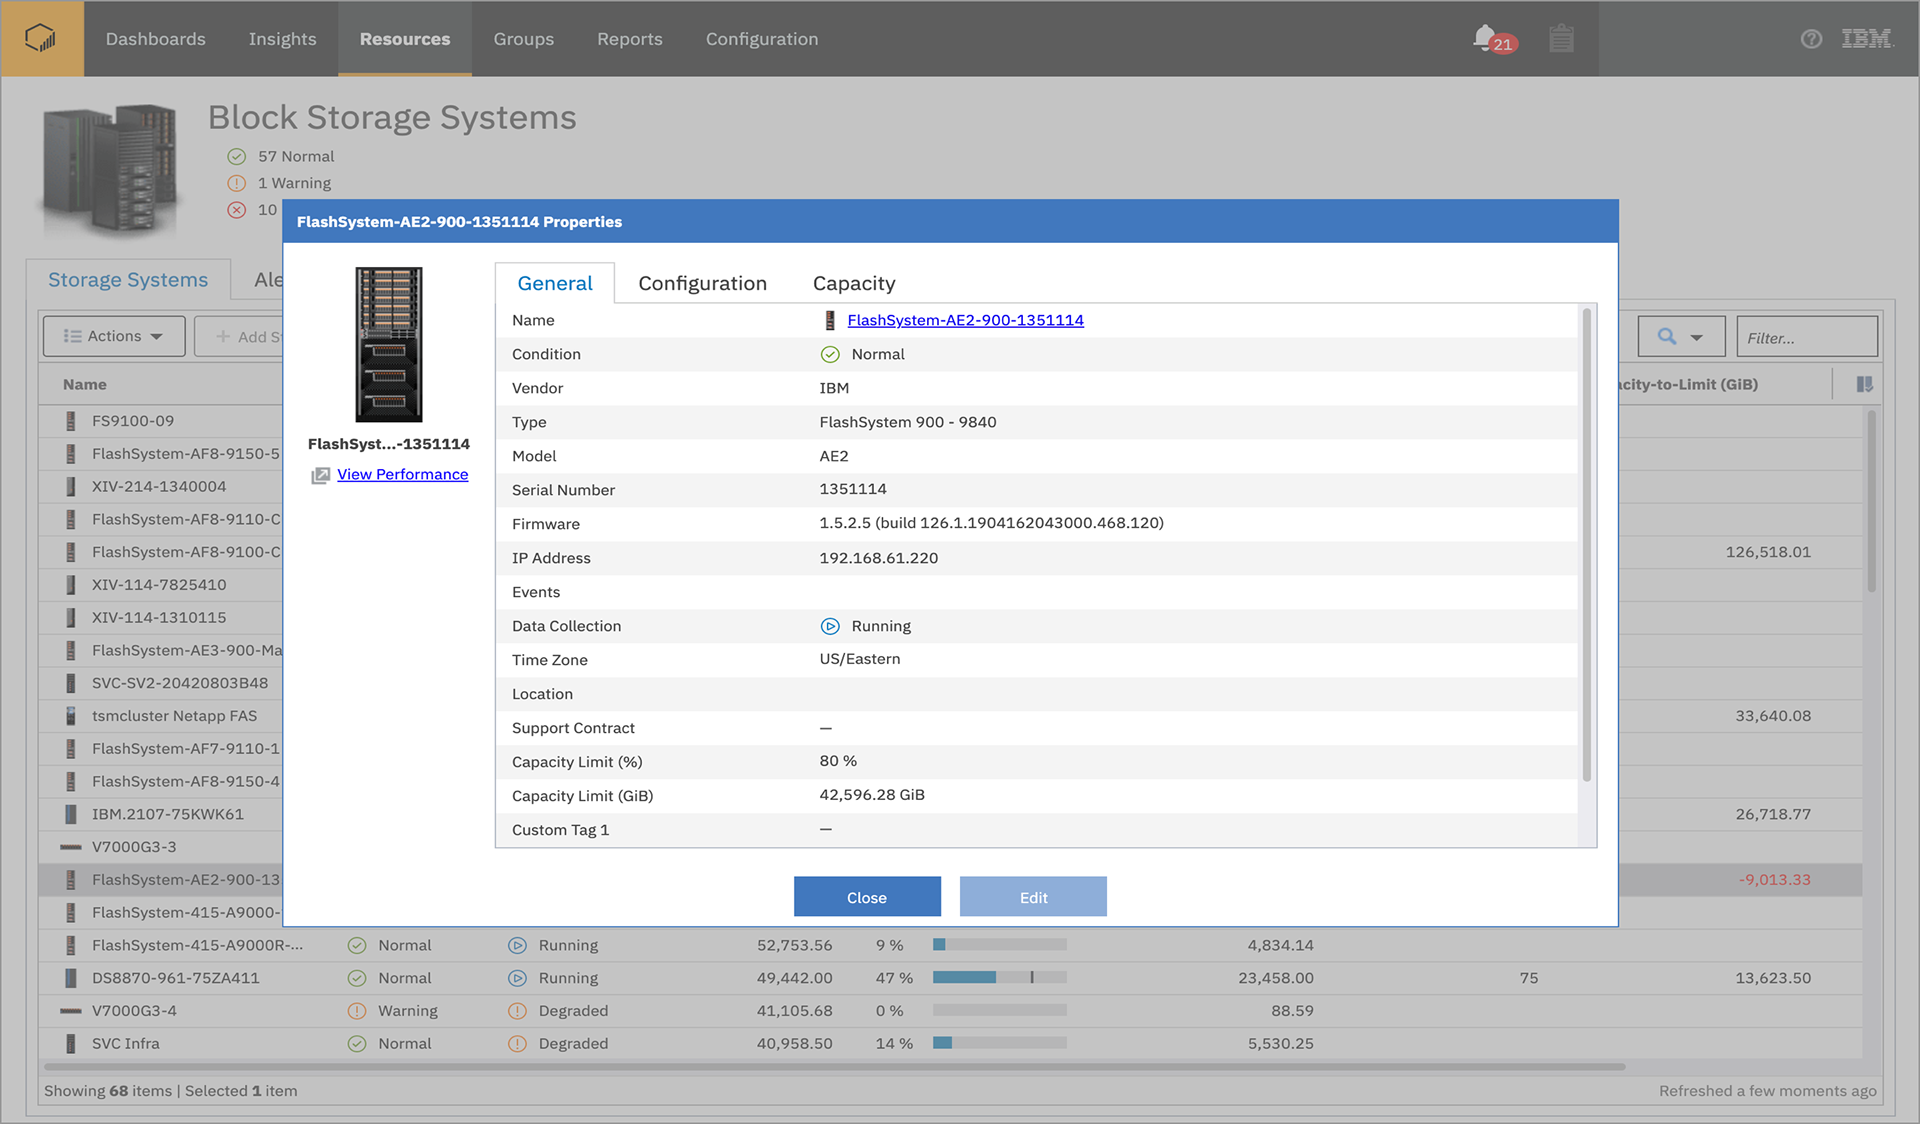The height and width of the screenshot is (1124, 1920).
Task: Click the View Performance chart icon
Action: (x=320, y=475)
